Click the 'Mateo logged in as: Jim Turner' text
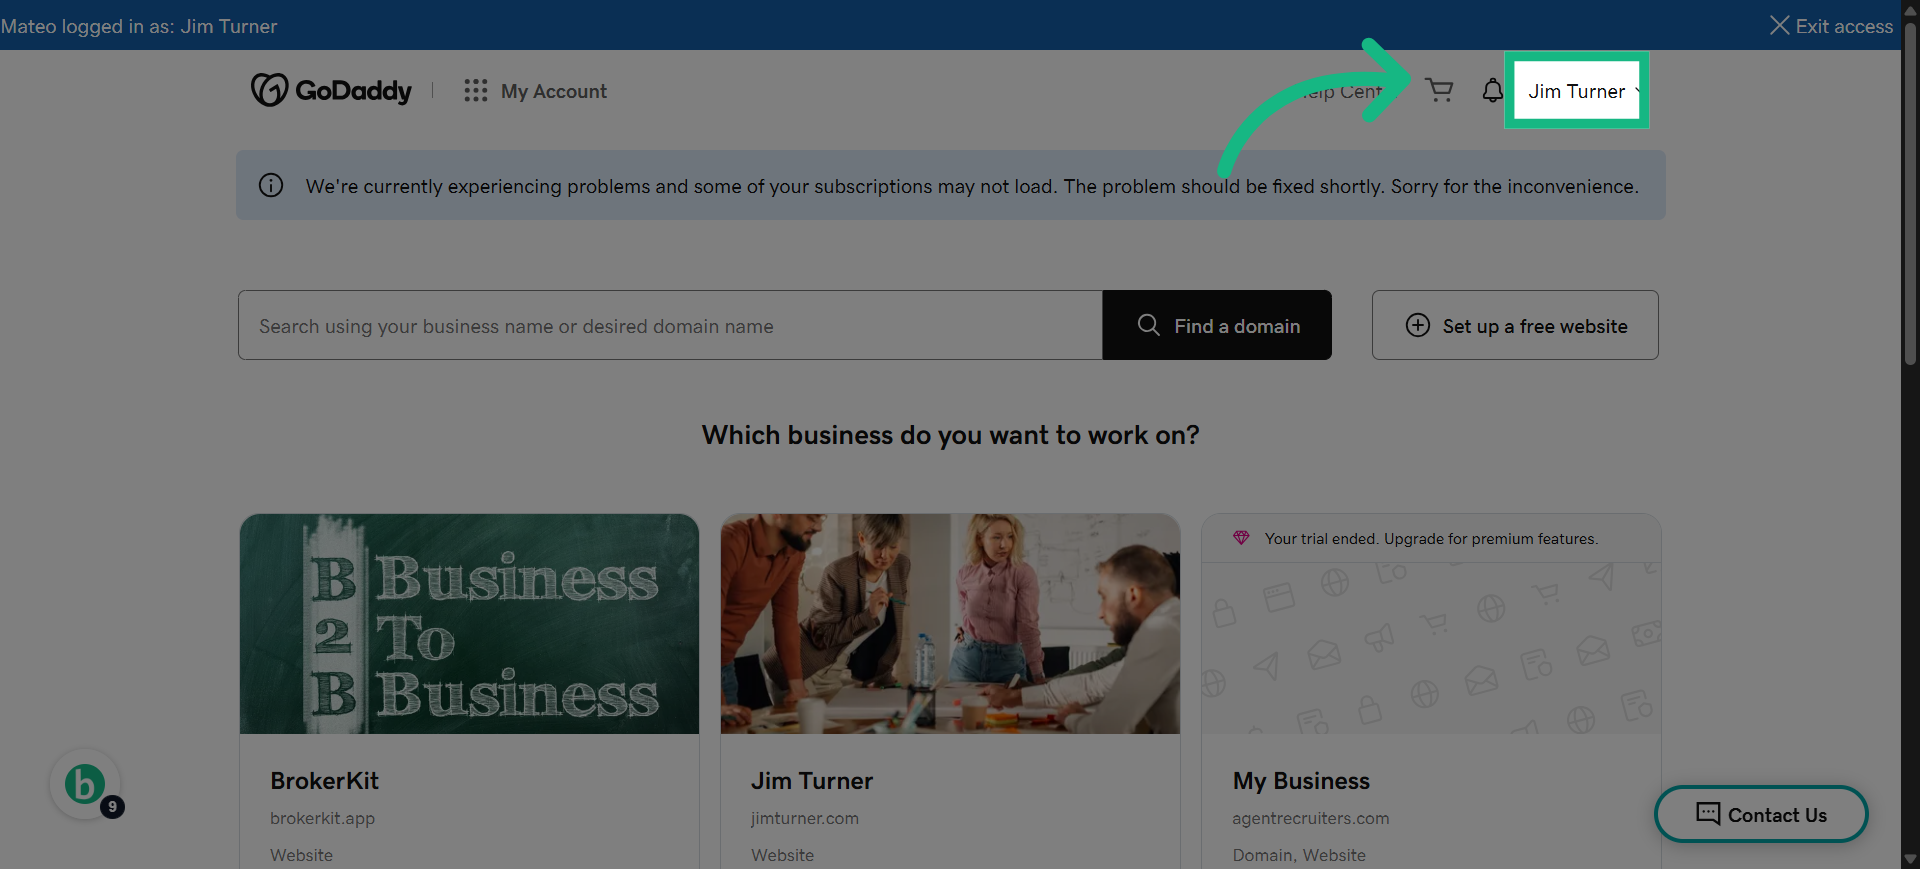 pos(139,26)
